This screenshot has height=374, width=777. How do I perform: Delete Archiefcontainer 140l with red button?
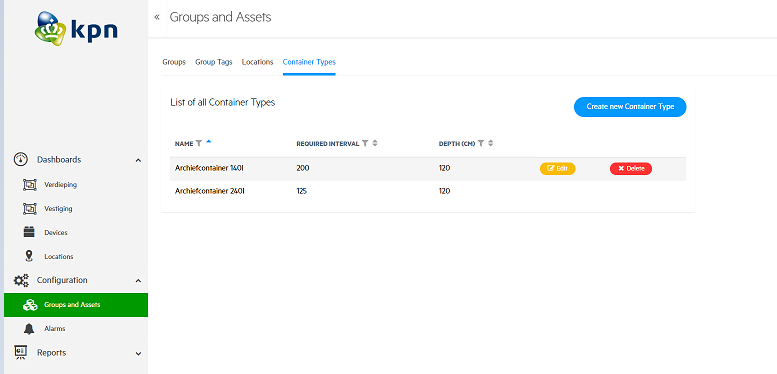coord(631,168)
